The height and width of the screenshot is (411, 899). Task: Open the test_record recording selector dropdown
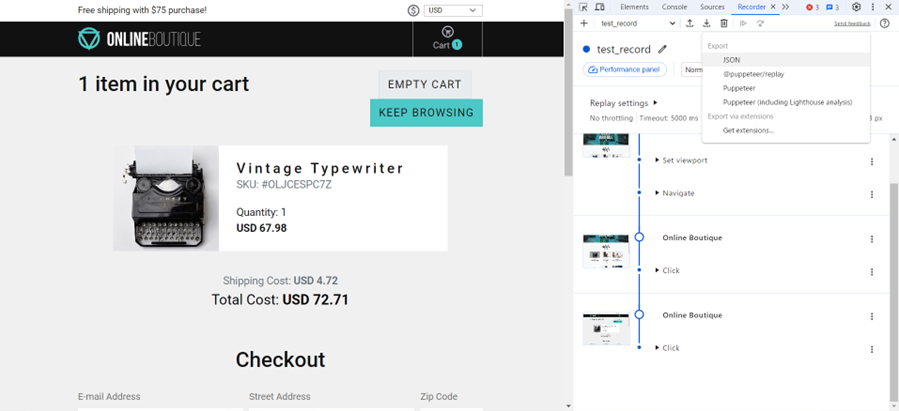click(x=638, y=23)
